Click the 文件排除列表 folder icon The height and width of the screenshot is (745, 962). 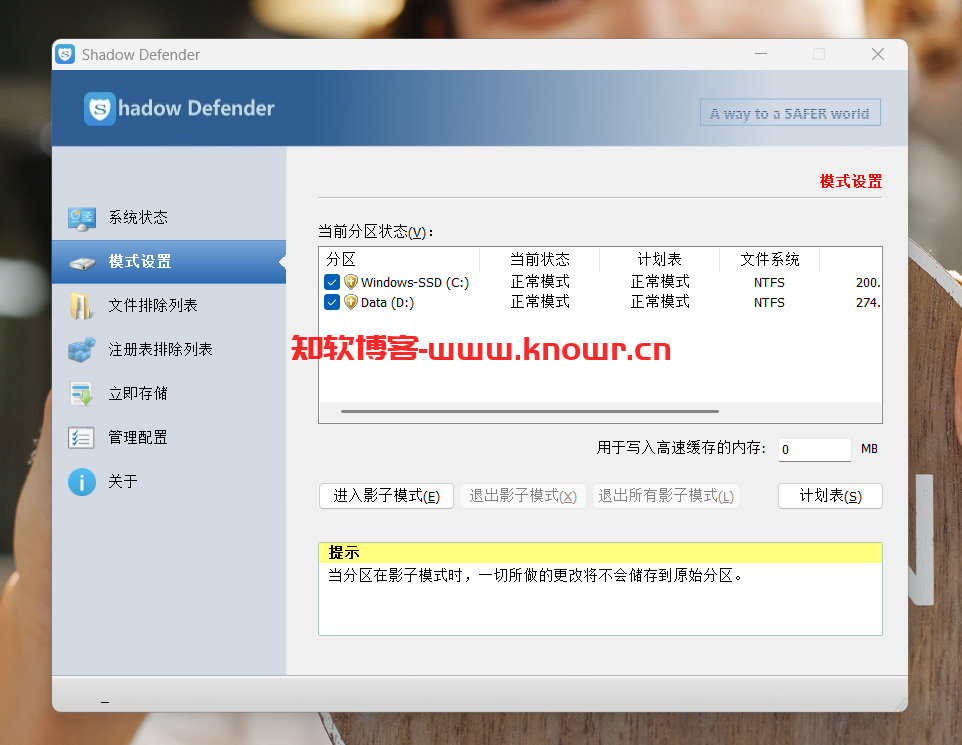[x=82, y=306]
